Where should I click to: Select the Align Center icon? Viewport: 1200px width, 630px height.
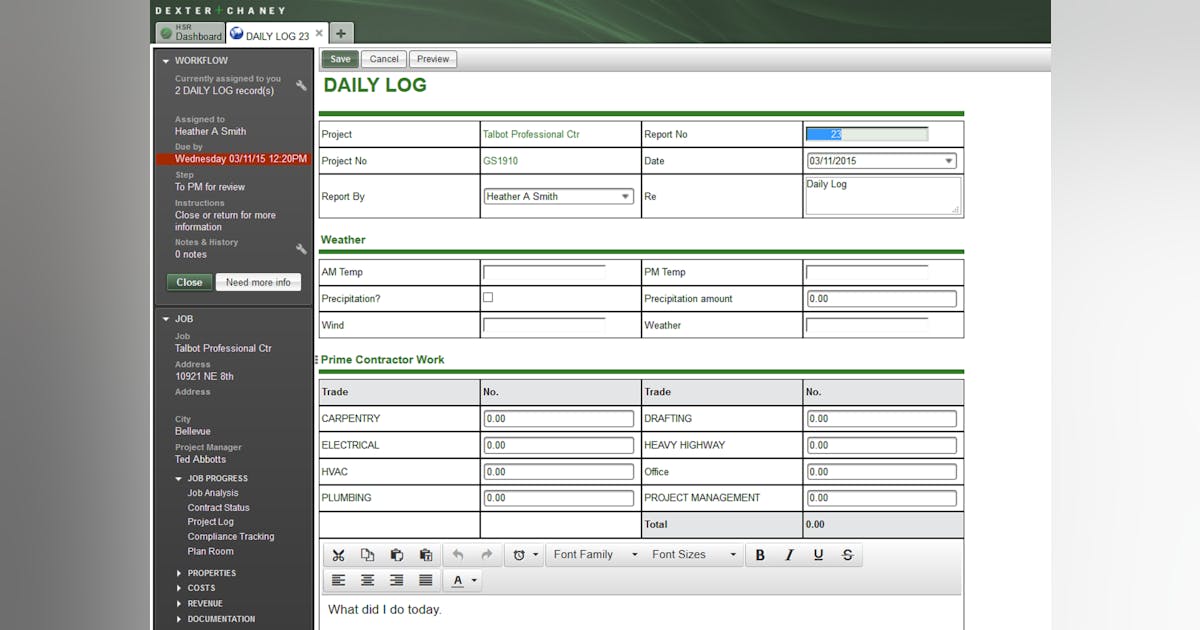click(x=368, y=580)
